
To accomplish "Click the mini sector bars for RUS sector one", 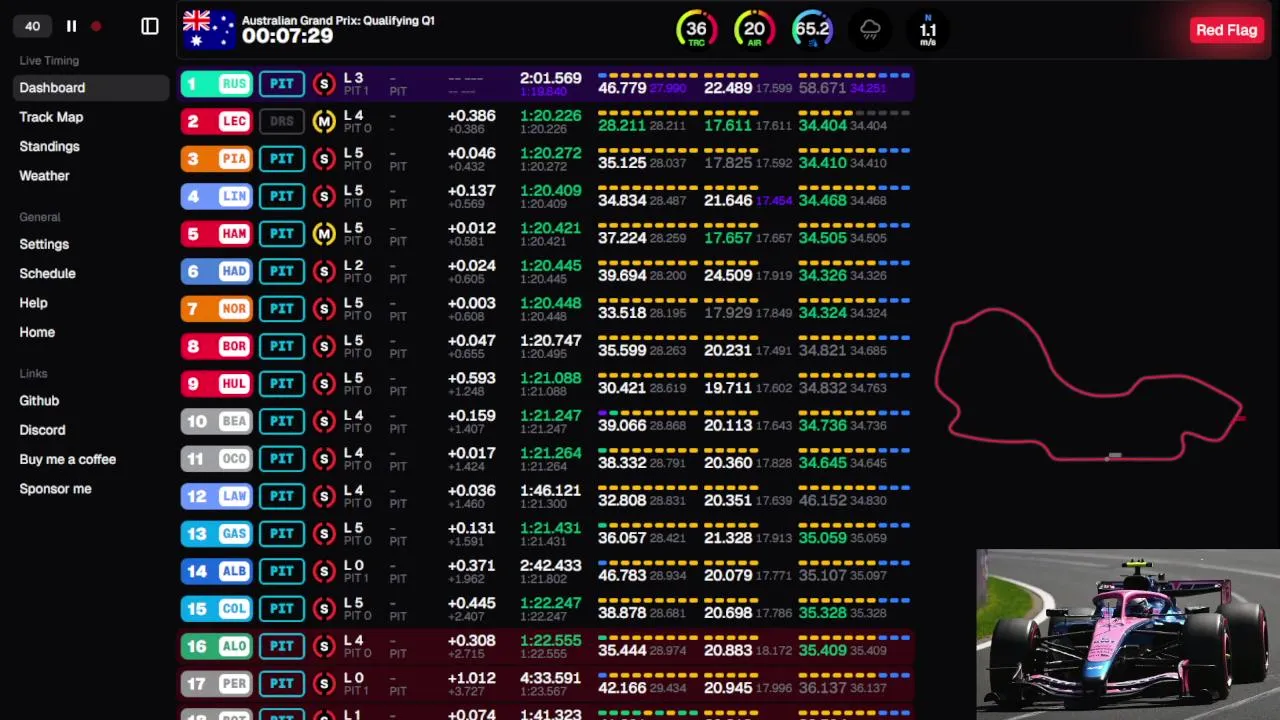I will pyautogui.click(x=646, y=75).
